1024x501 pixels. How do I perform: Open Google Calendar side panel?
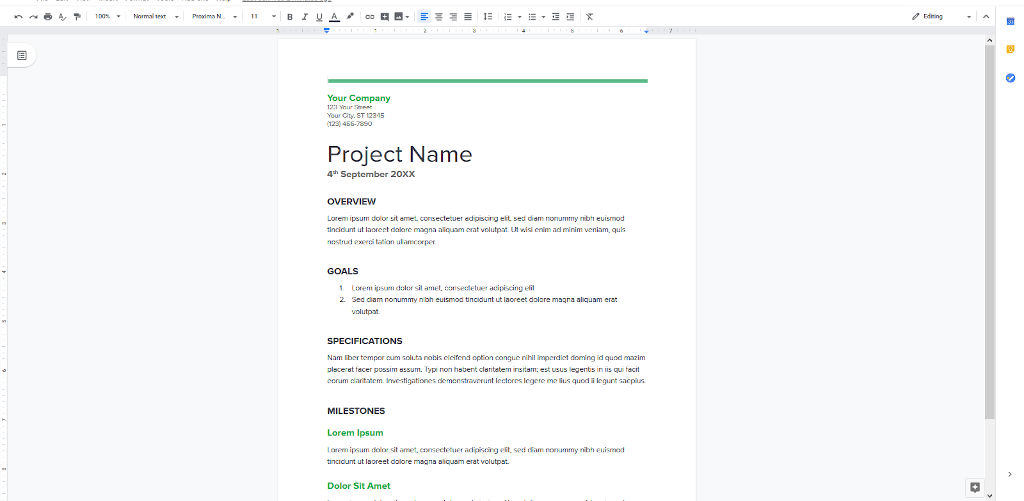(x=1010, y=22)
